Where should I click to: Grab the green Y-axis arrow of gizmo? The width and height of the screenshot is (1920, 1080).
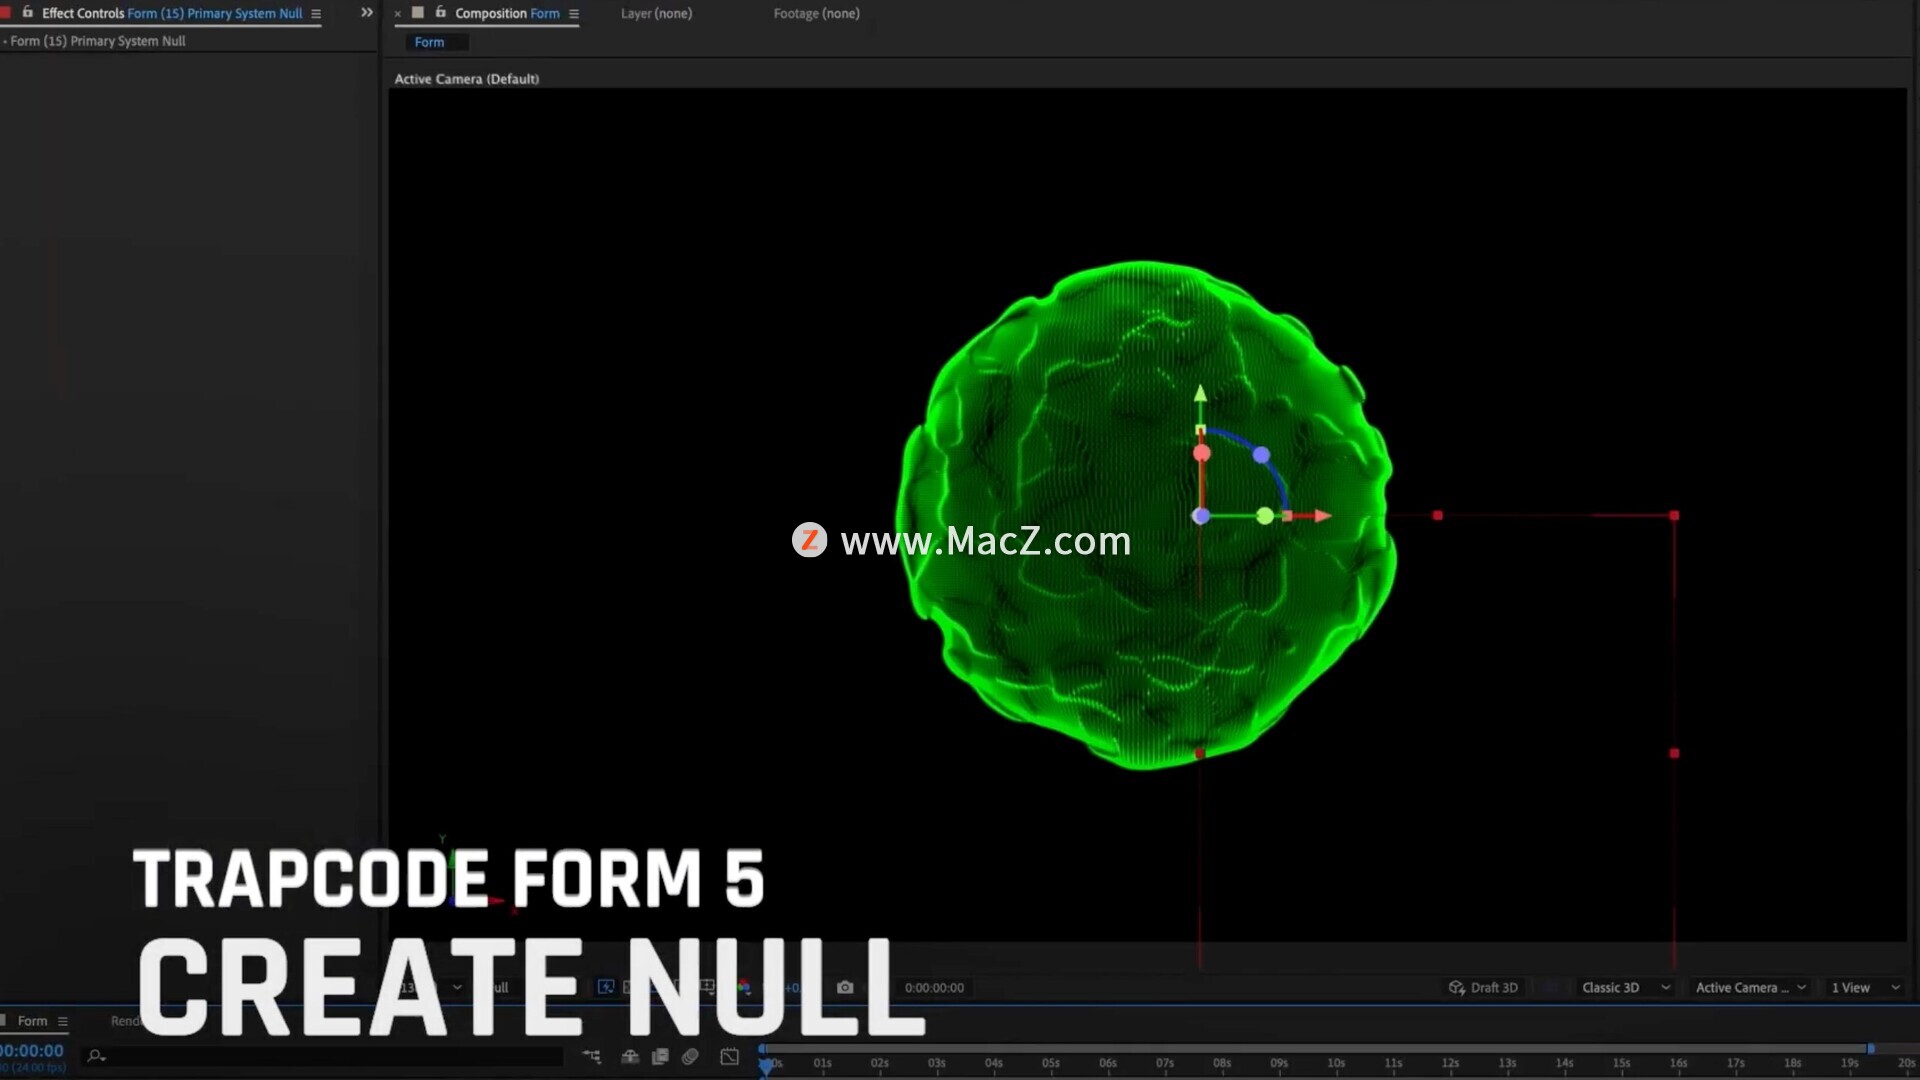(x=1200, y=393)
